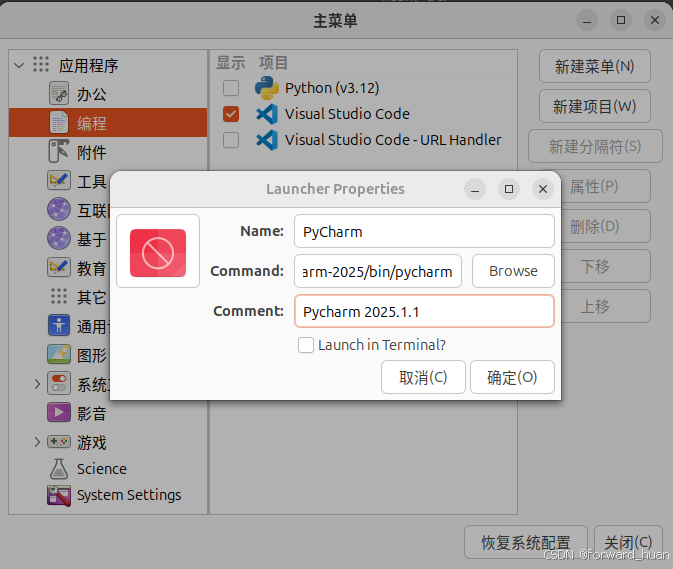This screenshot has height=569, width=673.
Task: Click the Science flask icon
Action: (x=59, y=469)
